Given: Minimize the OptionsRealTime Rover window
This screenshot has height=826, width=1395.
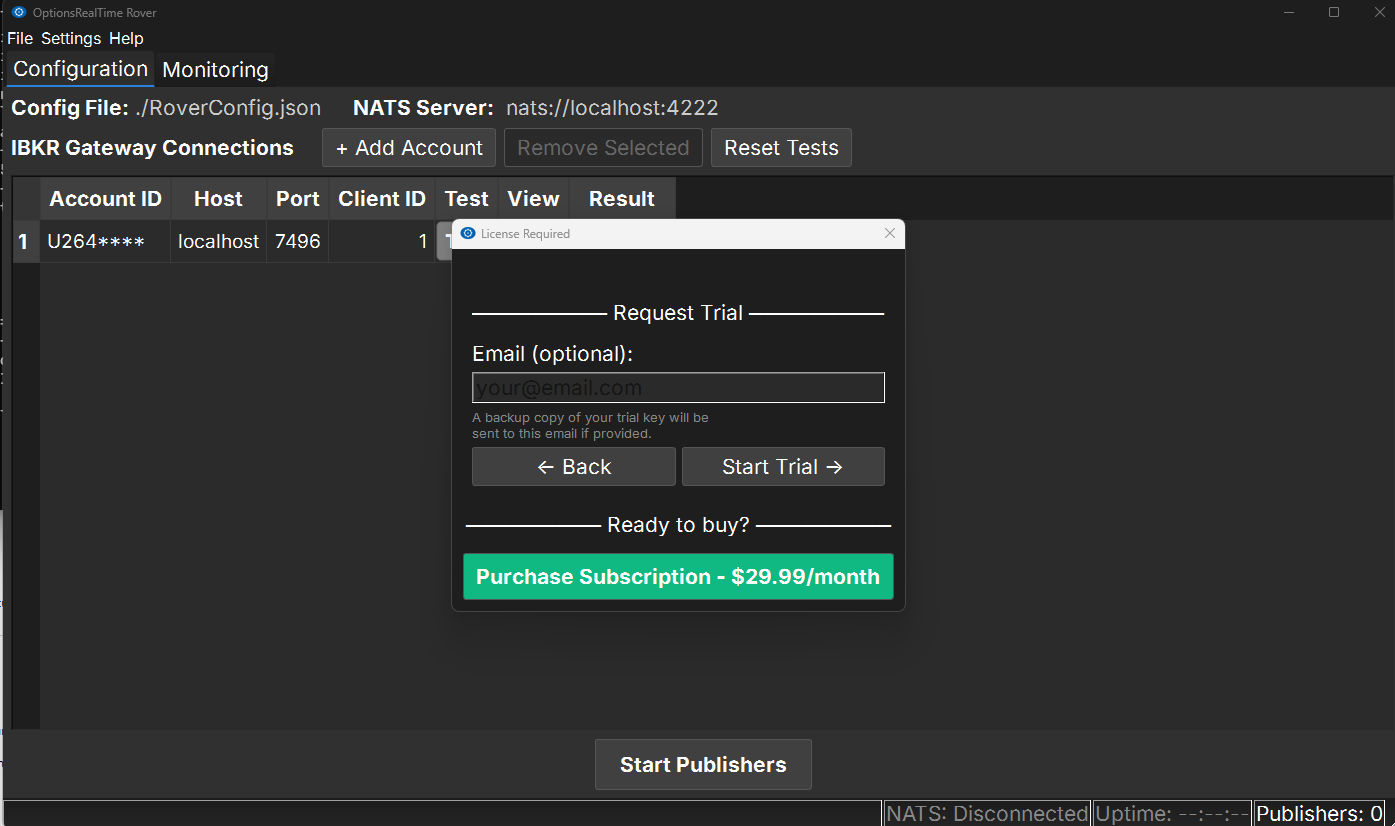Looking at the screenshot, I should pyautogui.click(x=1289, y=13).
